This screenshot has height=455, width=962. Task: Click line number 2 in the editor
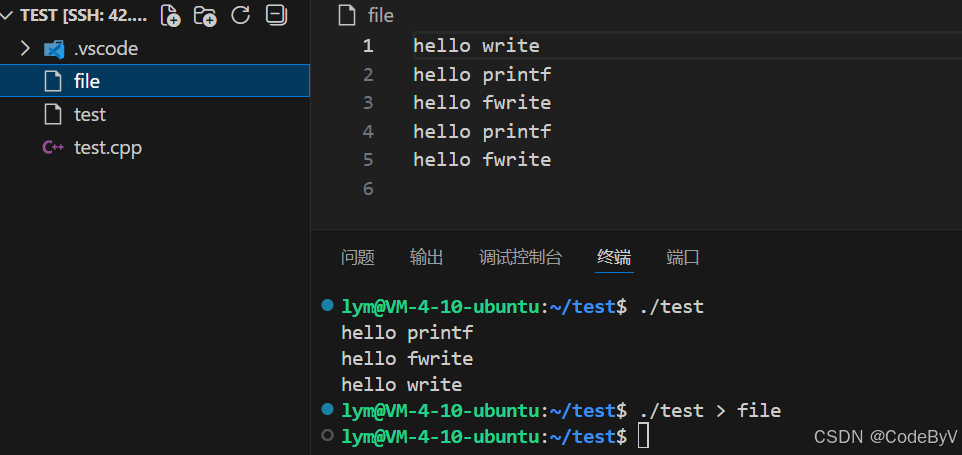click(367, 75)
